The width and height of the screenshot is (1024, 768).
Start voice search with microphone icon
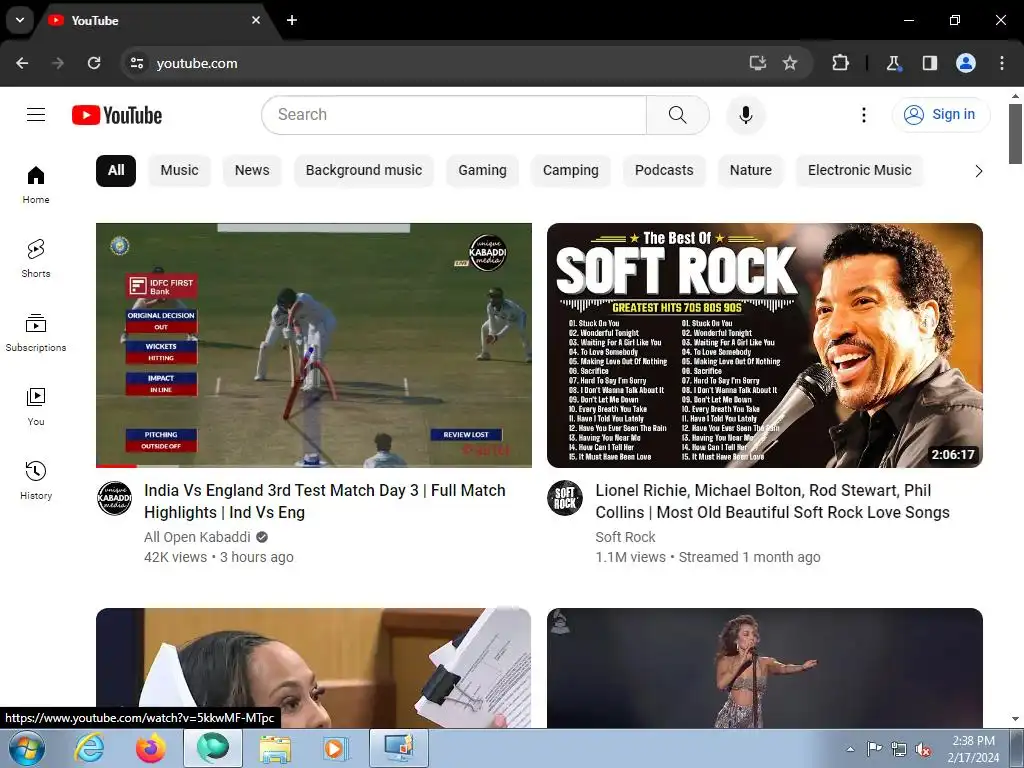point(745,115)
